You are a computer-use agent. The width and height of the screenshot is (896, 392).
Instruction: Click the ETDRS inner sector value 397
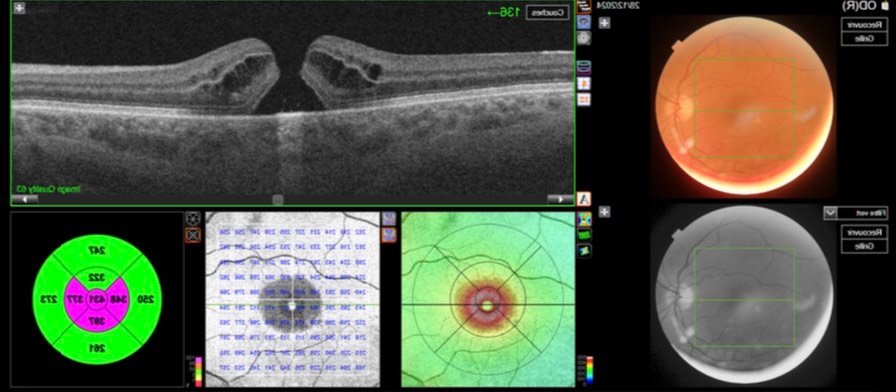97,322
